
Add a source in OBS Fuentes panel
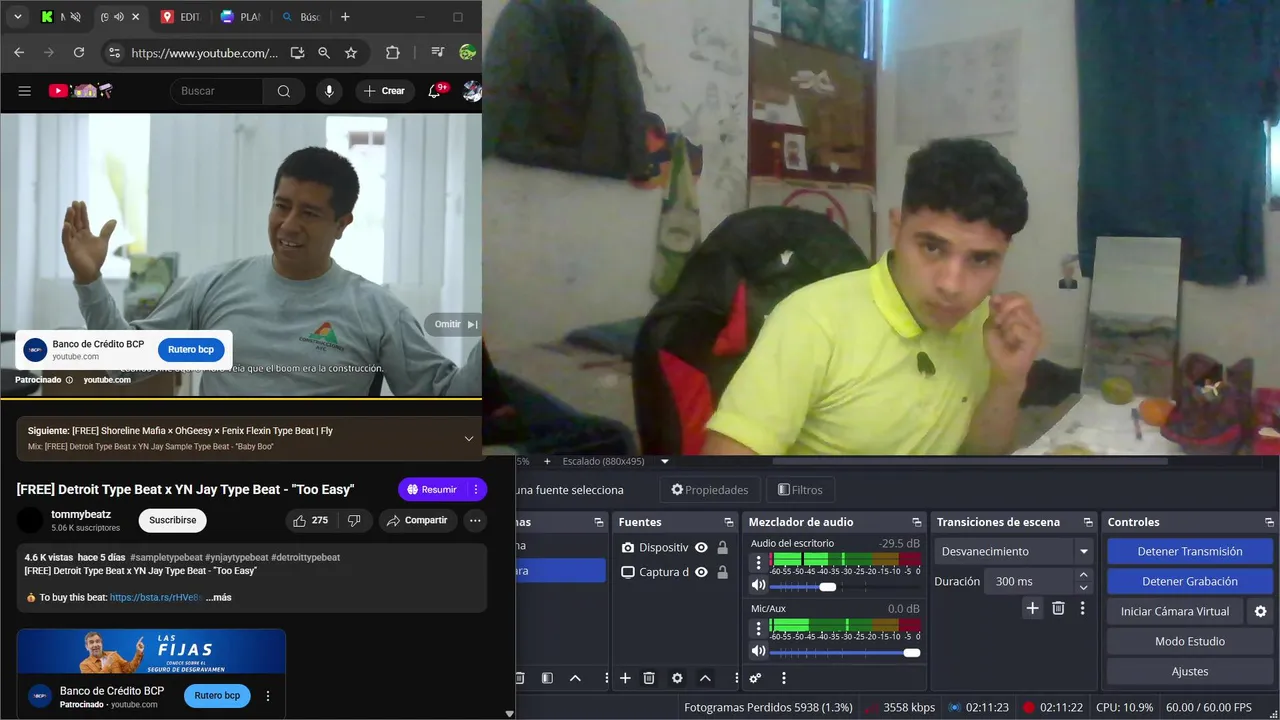pyautogui.click(x=625, y=678)
